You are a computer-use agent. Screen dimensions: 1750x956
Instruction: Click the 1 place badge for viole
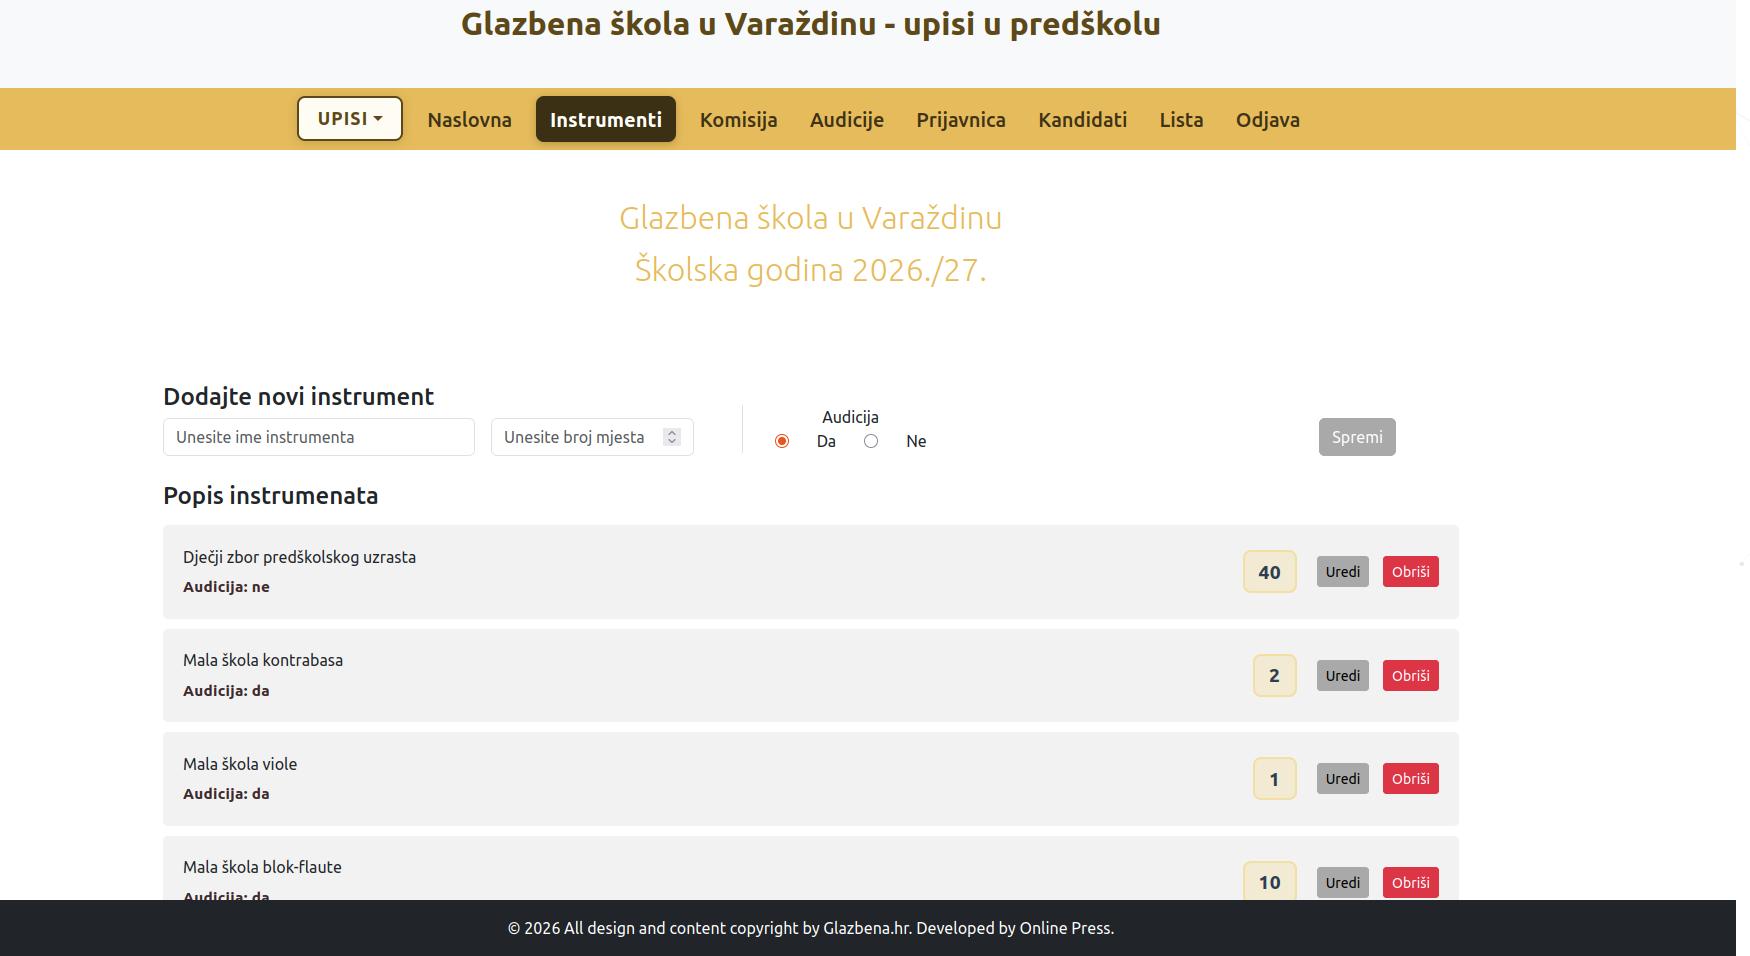point(1275,779)
